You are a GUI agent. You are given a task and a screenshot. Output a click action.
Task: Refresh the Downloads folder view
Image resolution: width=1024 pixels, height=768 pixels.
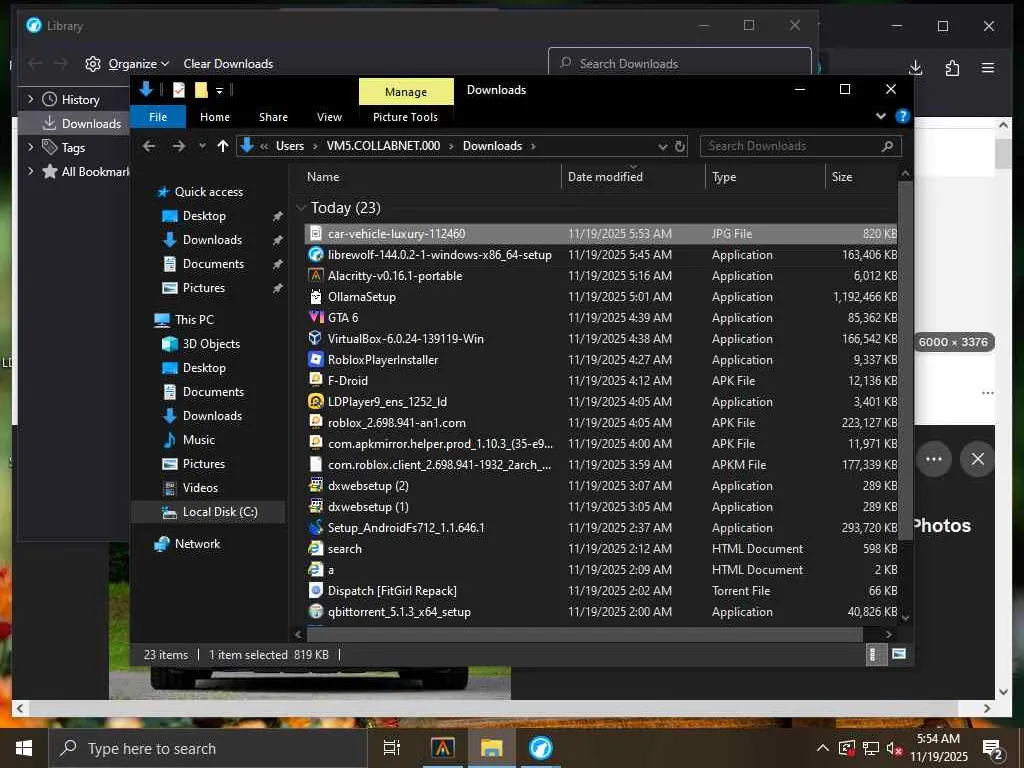point(680,146)
